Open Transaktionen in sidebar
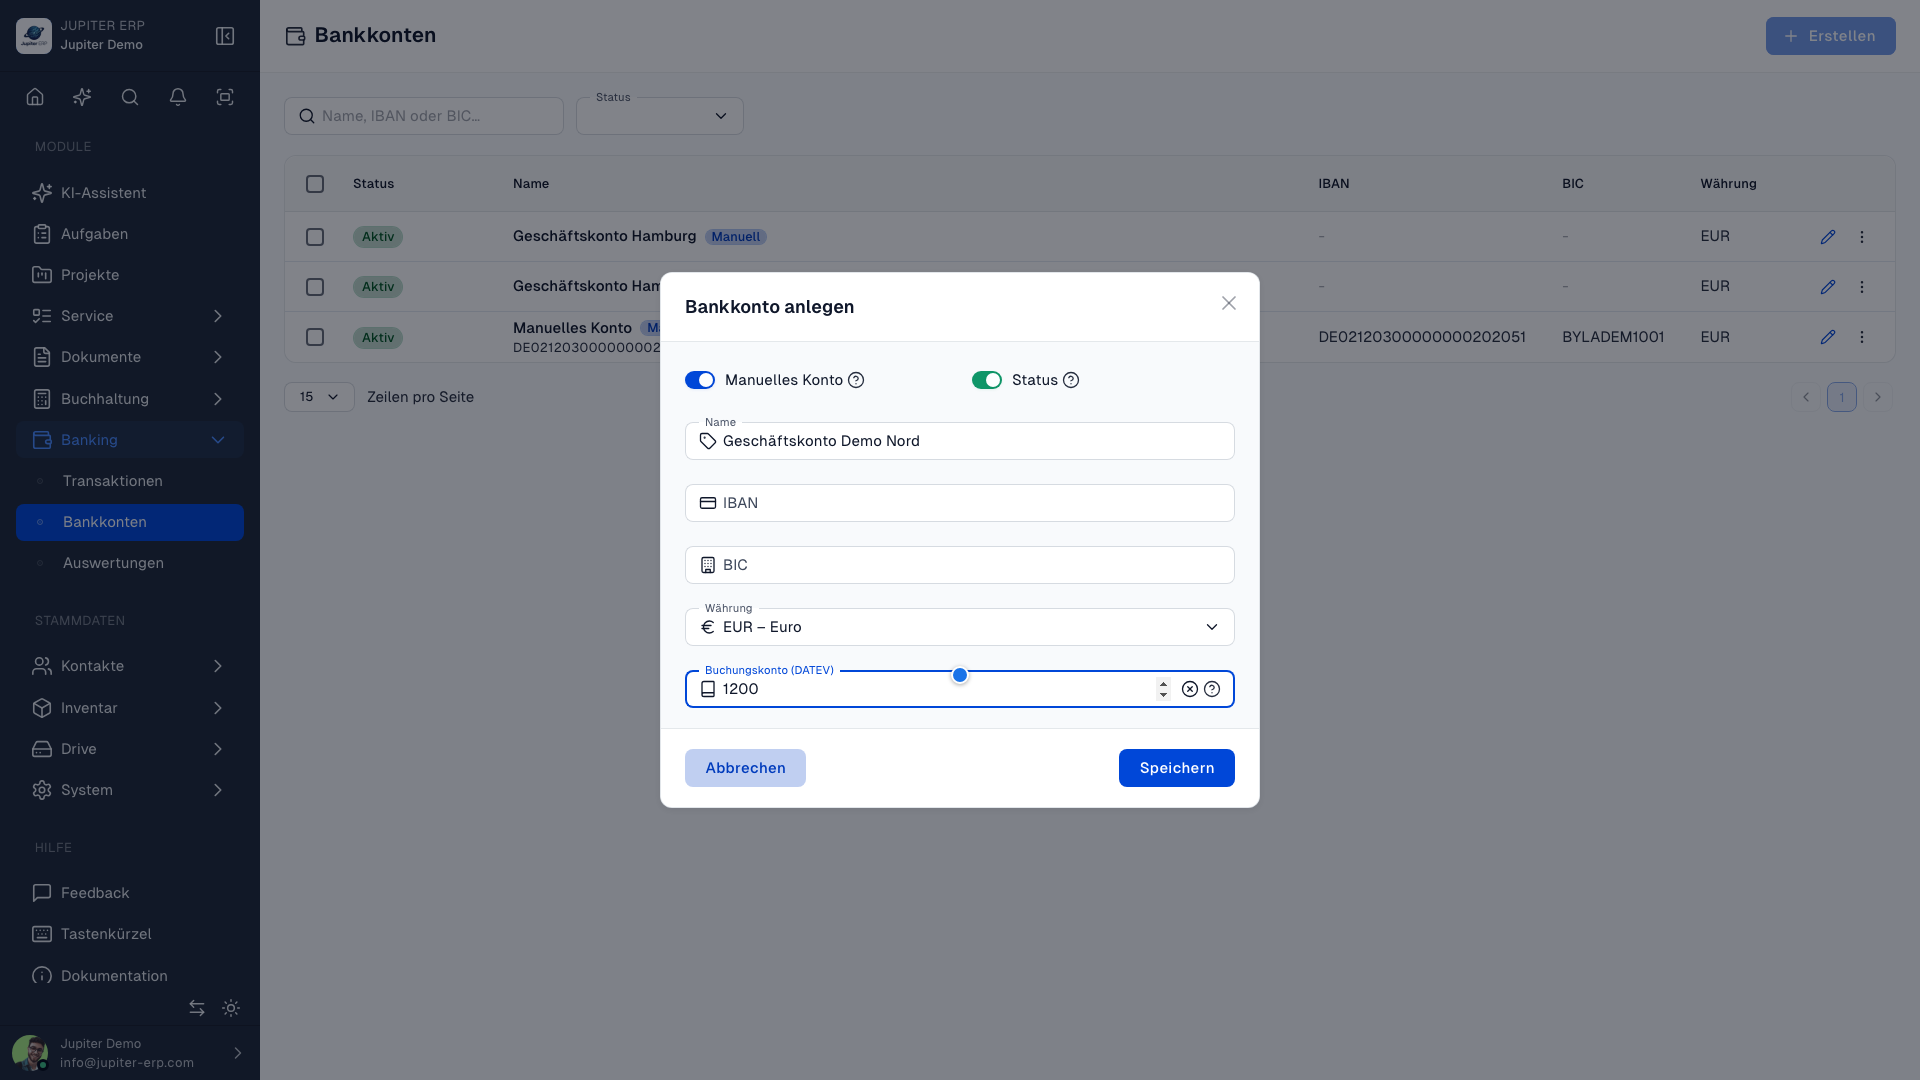Screen dimensions: 1920x1080 (130, 481)
